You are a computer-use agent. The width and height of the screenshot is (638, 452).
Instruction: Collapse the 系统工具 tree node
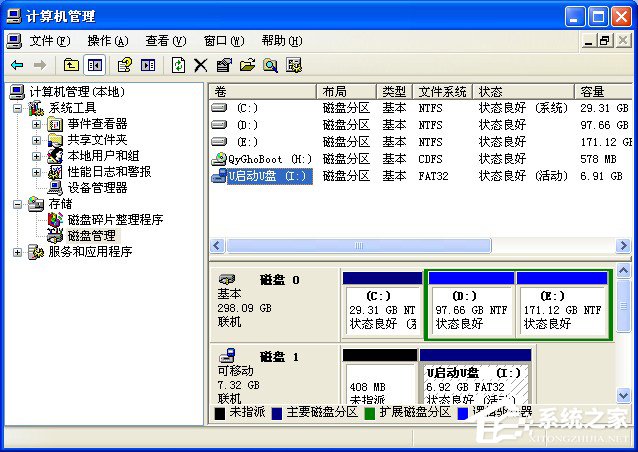click(19, 108)
